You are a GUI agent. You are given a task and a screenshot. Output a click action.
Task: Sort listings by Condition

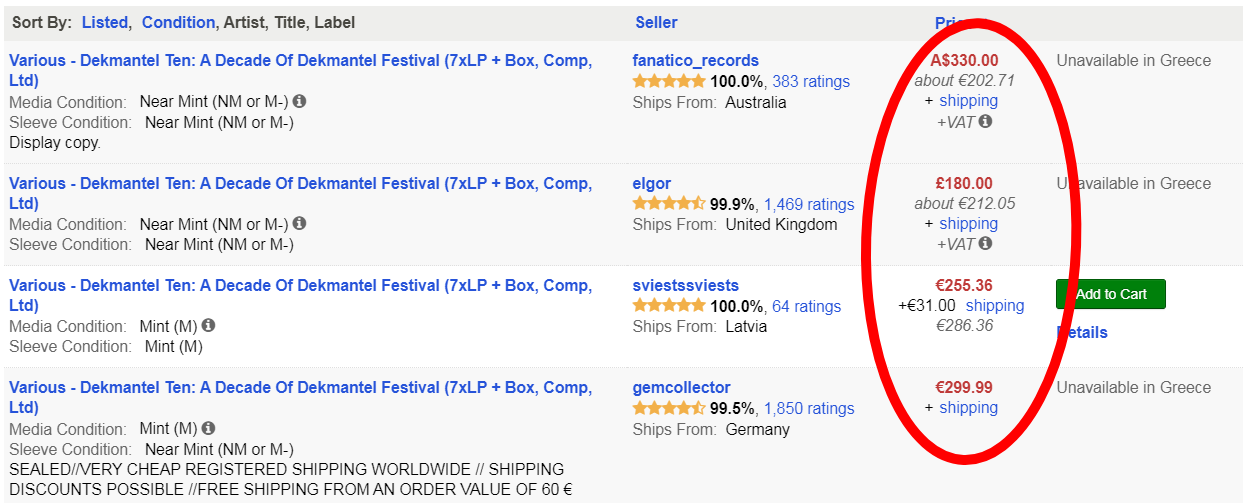click(x=178, y=22)
